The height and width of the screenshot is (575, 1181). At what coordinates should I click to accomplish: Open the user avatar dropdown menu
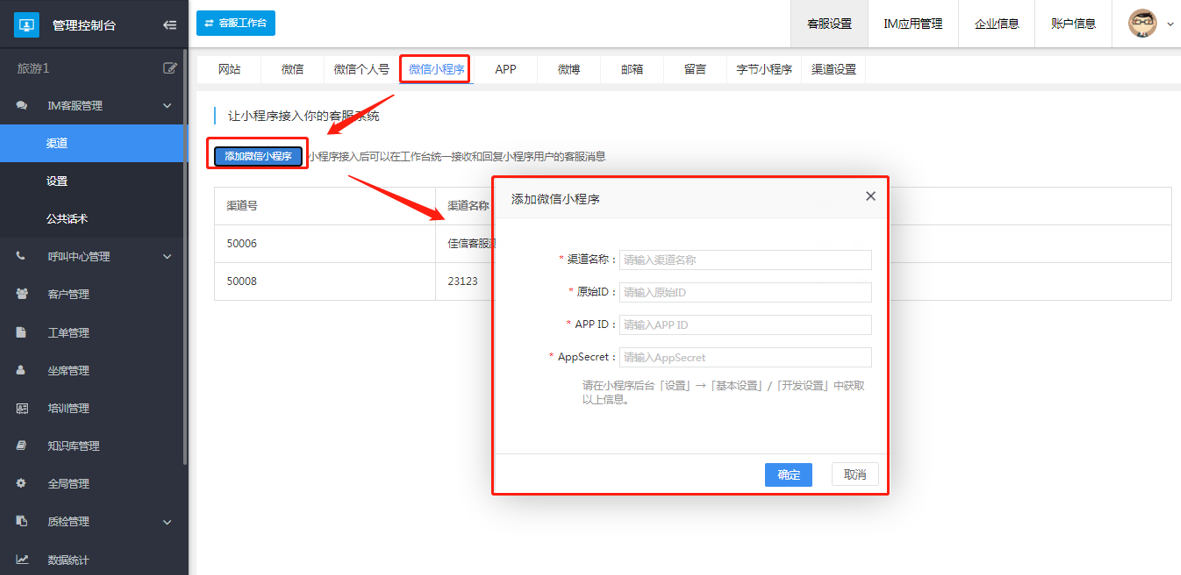coord(1150,24)
